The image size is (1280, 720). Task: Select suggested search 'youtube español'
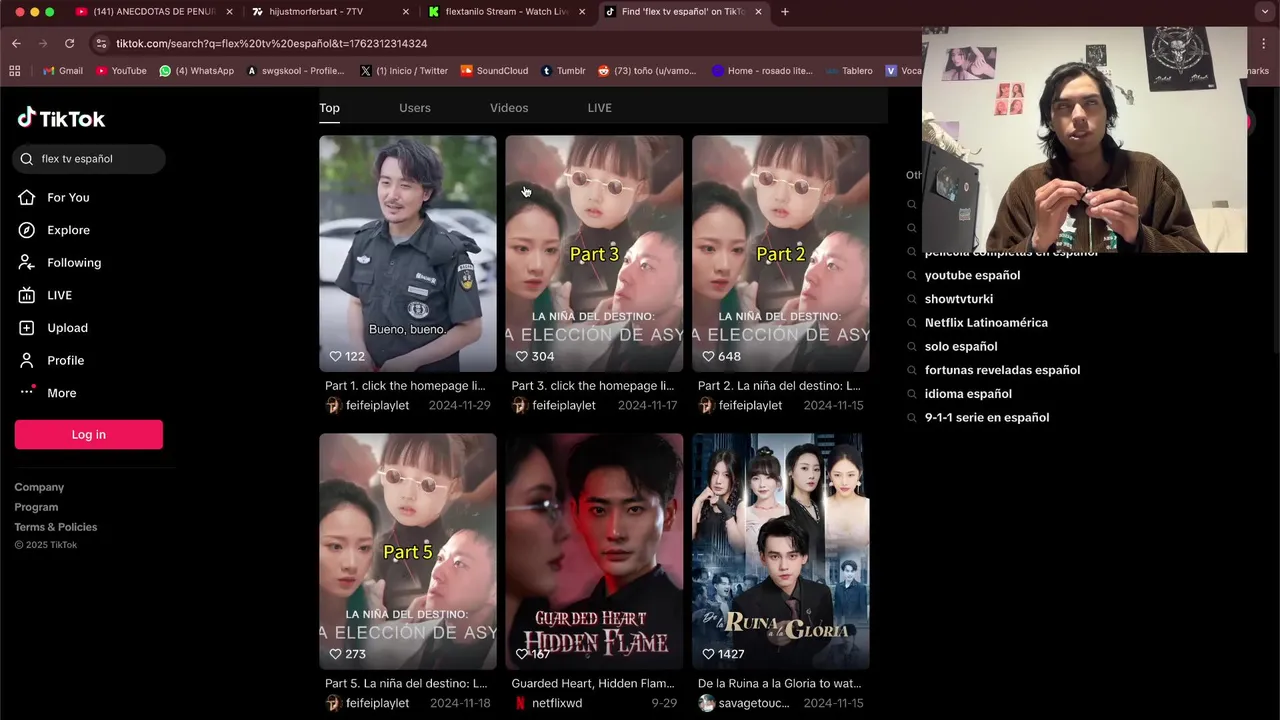point(972,275)
